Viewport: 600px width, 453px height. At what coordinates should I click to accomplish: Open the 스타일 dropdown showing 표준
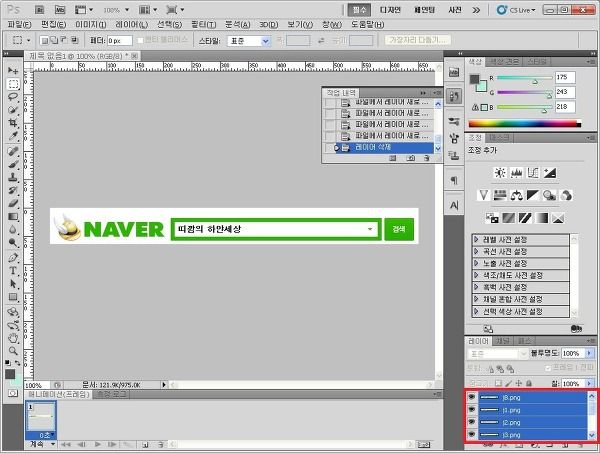coord(249,41)
